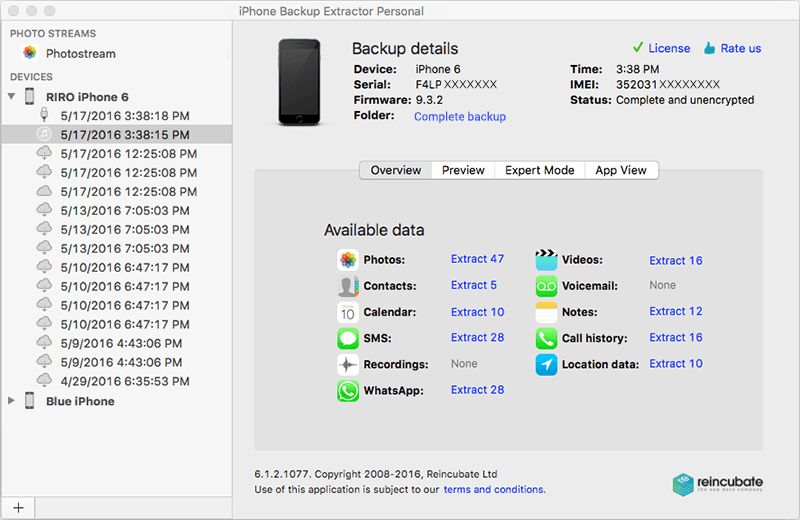
Task: Click the Call history phone icon
Action: [x=546, y=338]
